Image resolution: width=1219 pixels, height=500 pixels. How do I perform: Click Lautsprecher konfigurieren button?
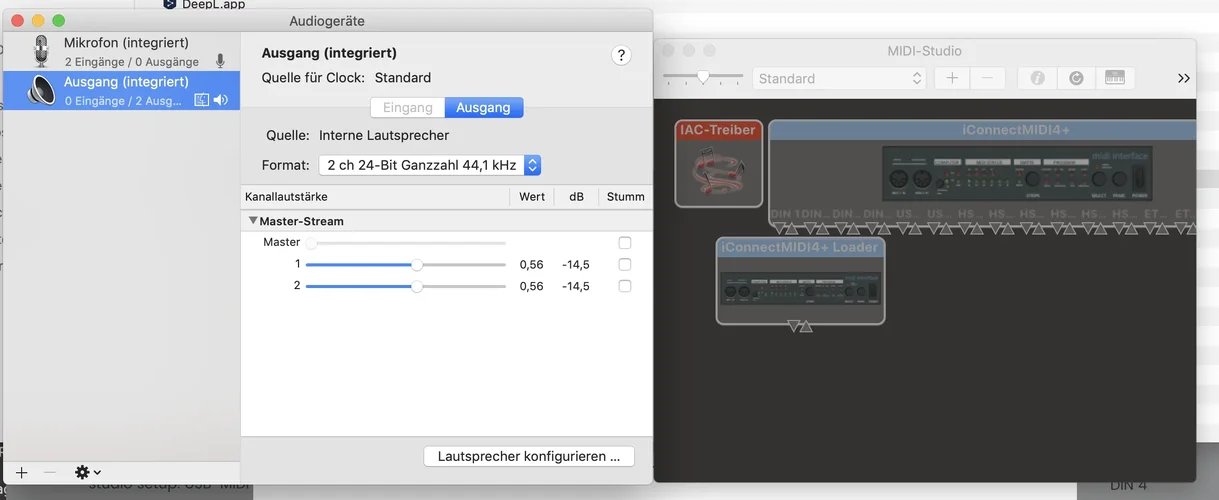point(529,456)
